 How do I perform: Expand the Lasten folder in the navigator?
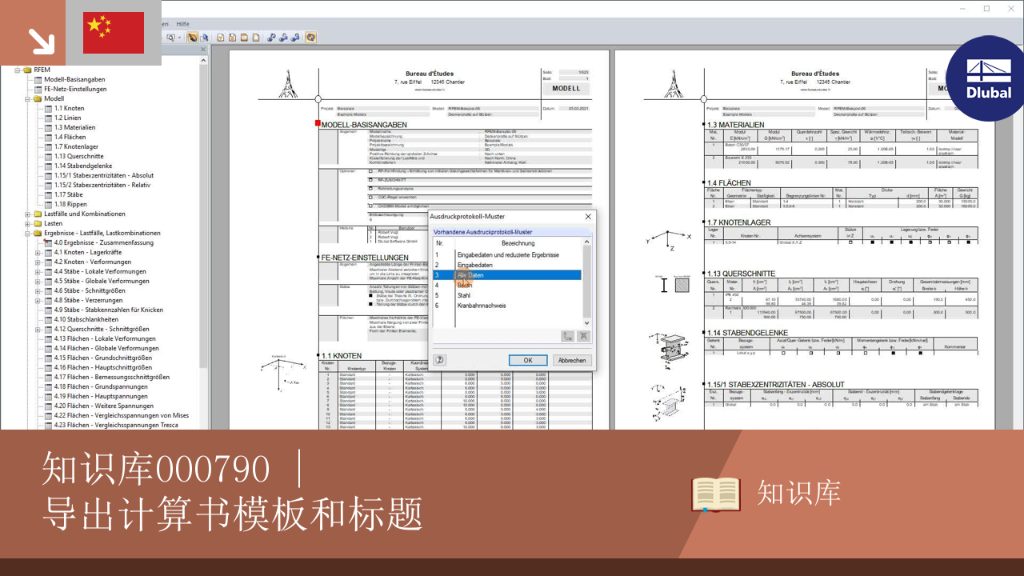28,224
